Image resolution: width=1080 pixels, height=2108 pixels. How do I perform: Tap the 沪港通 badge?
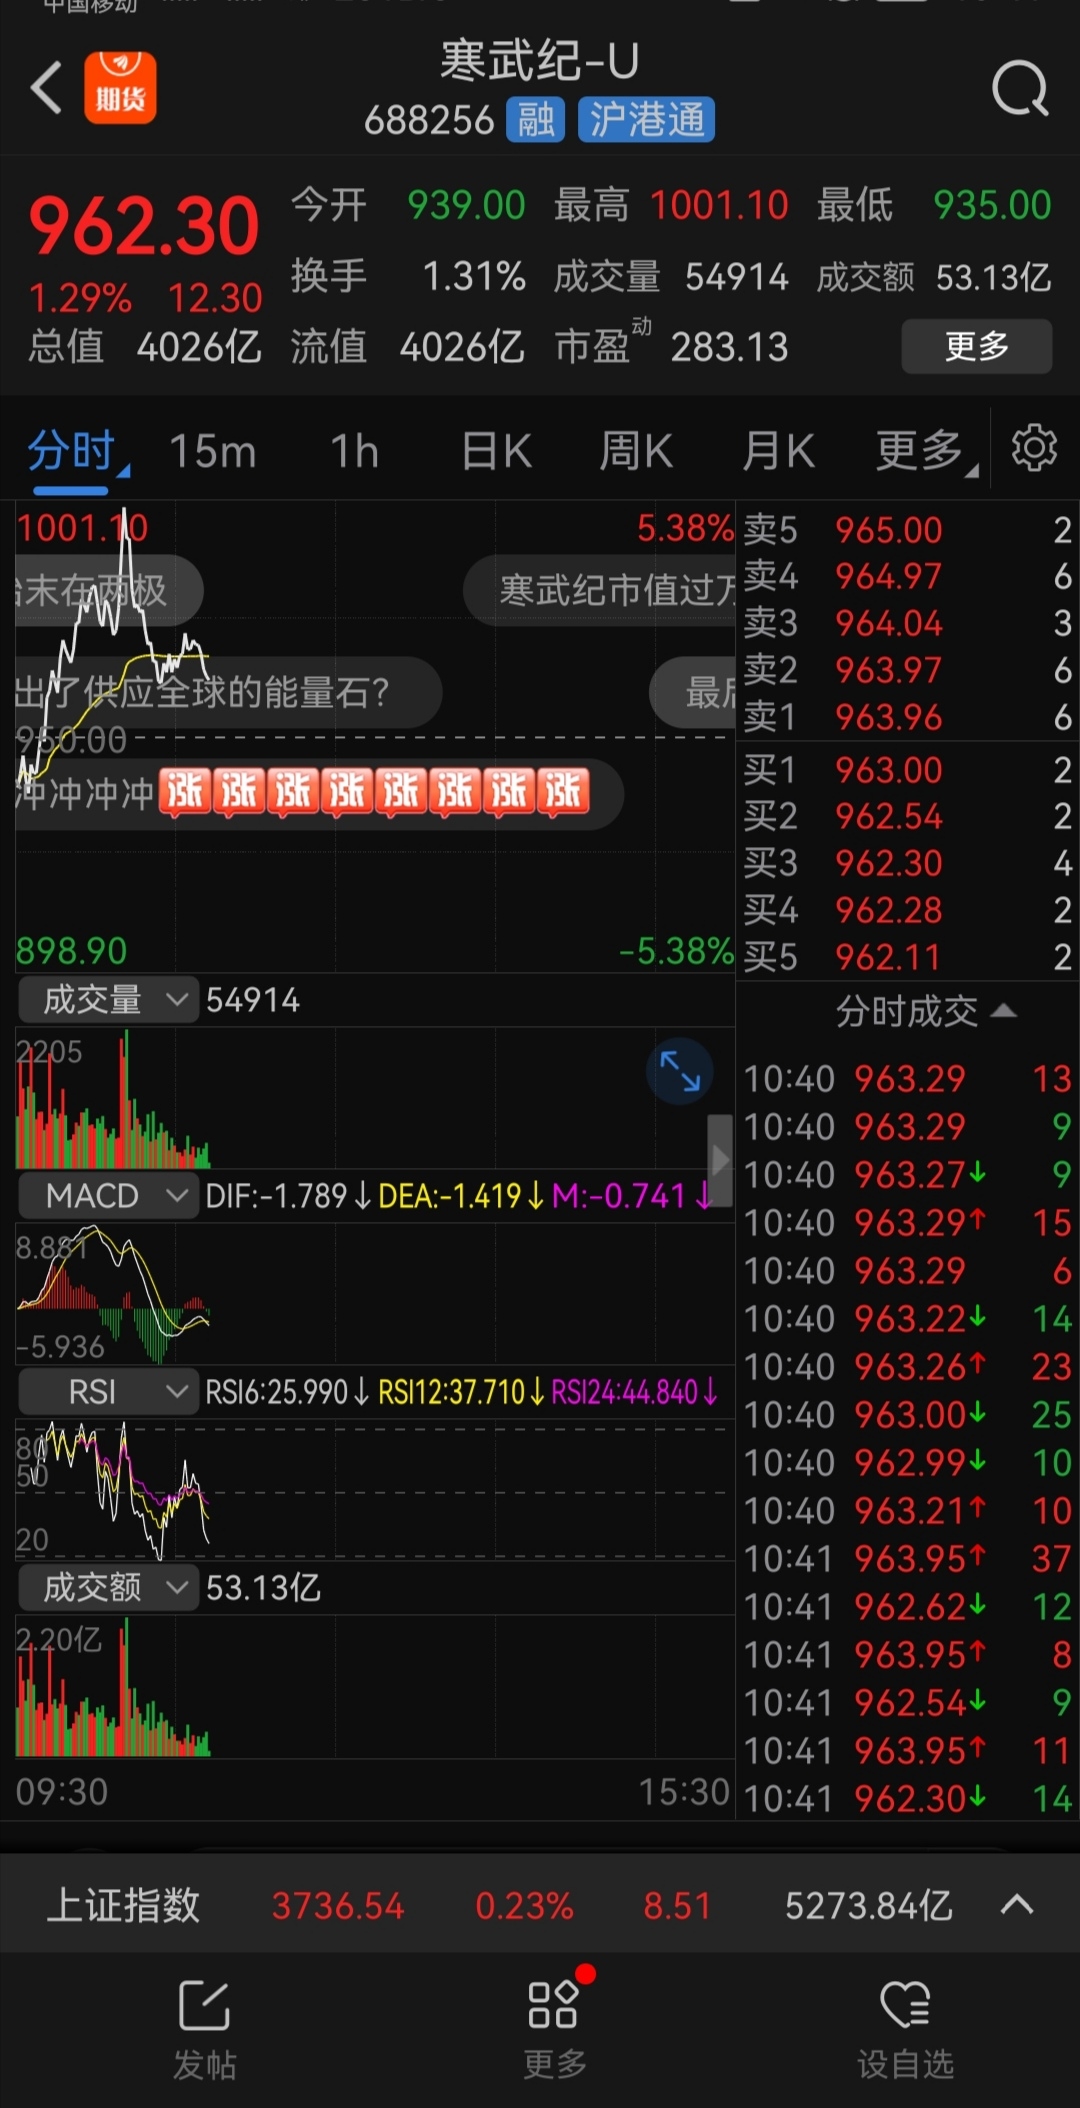[646, 120]
